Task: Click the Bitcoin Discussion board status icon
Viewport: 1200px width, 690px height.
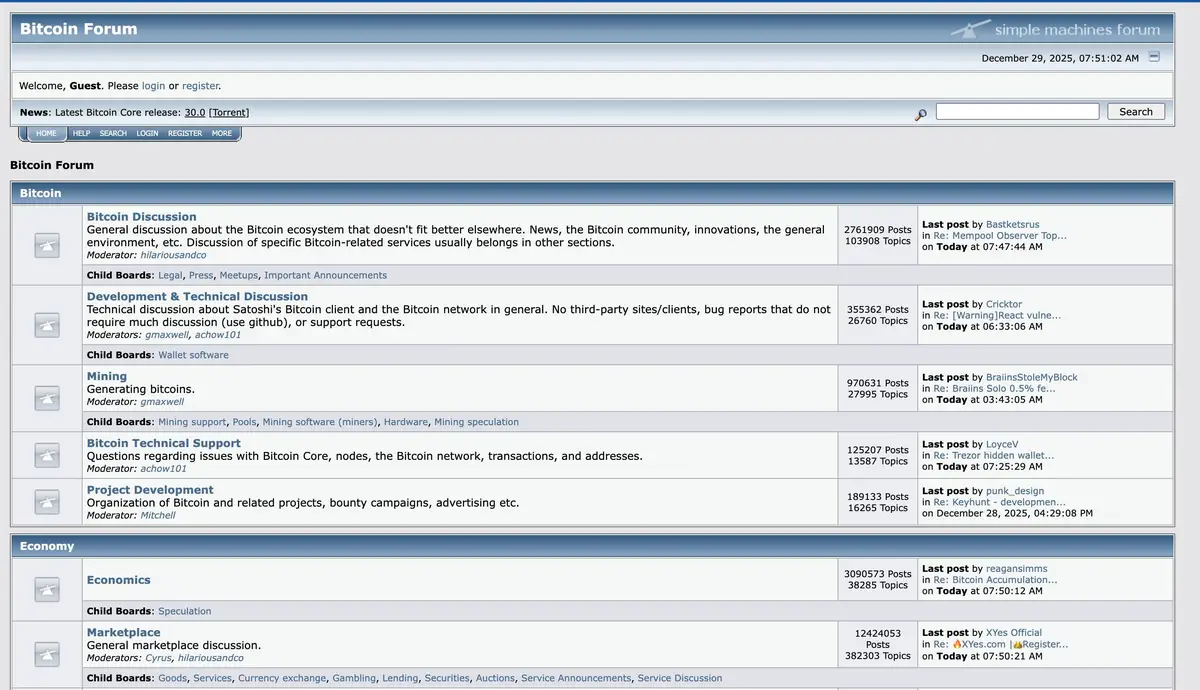Action: point(47,245)
